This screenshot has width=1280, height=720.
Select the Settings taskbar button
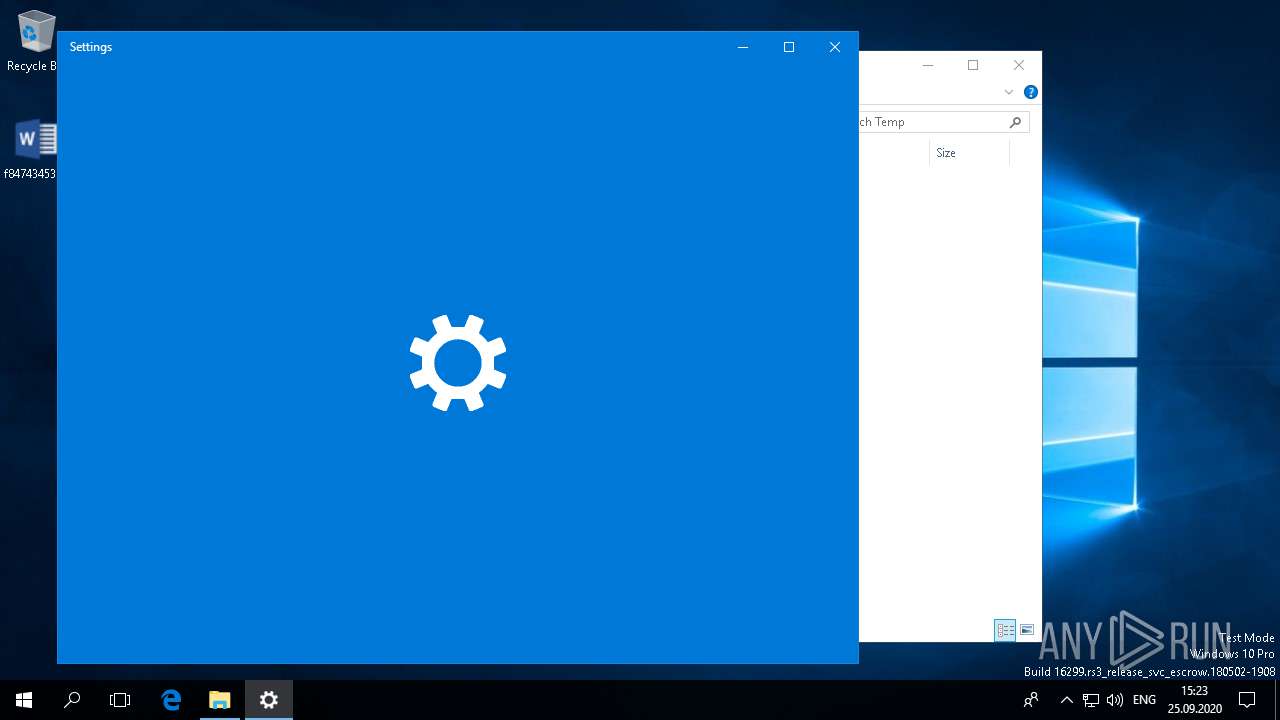pyautogui.click(x=268, y=700)
